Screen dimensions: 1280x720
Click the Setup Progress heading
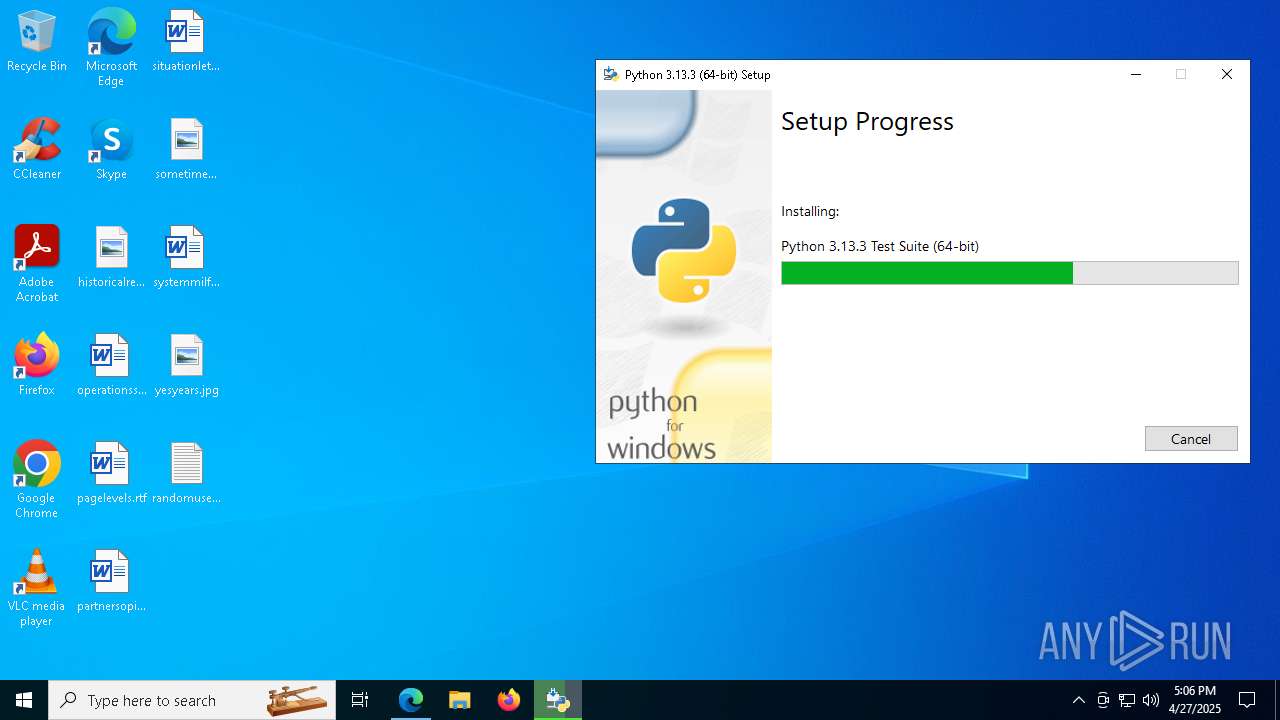click(867, 121)
